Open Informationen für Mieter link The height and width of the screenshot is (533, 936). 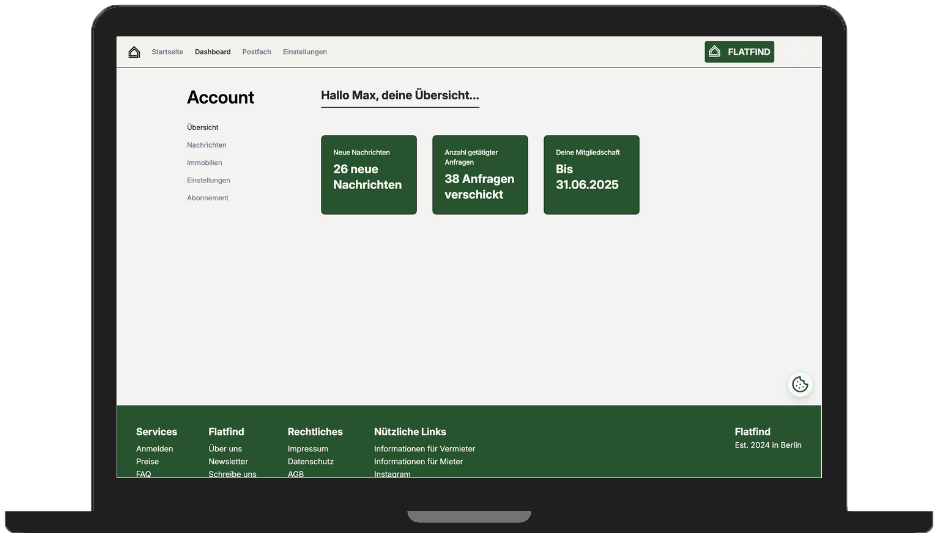point(418,461)
